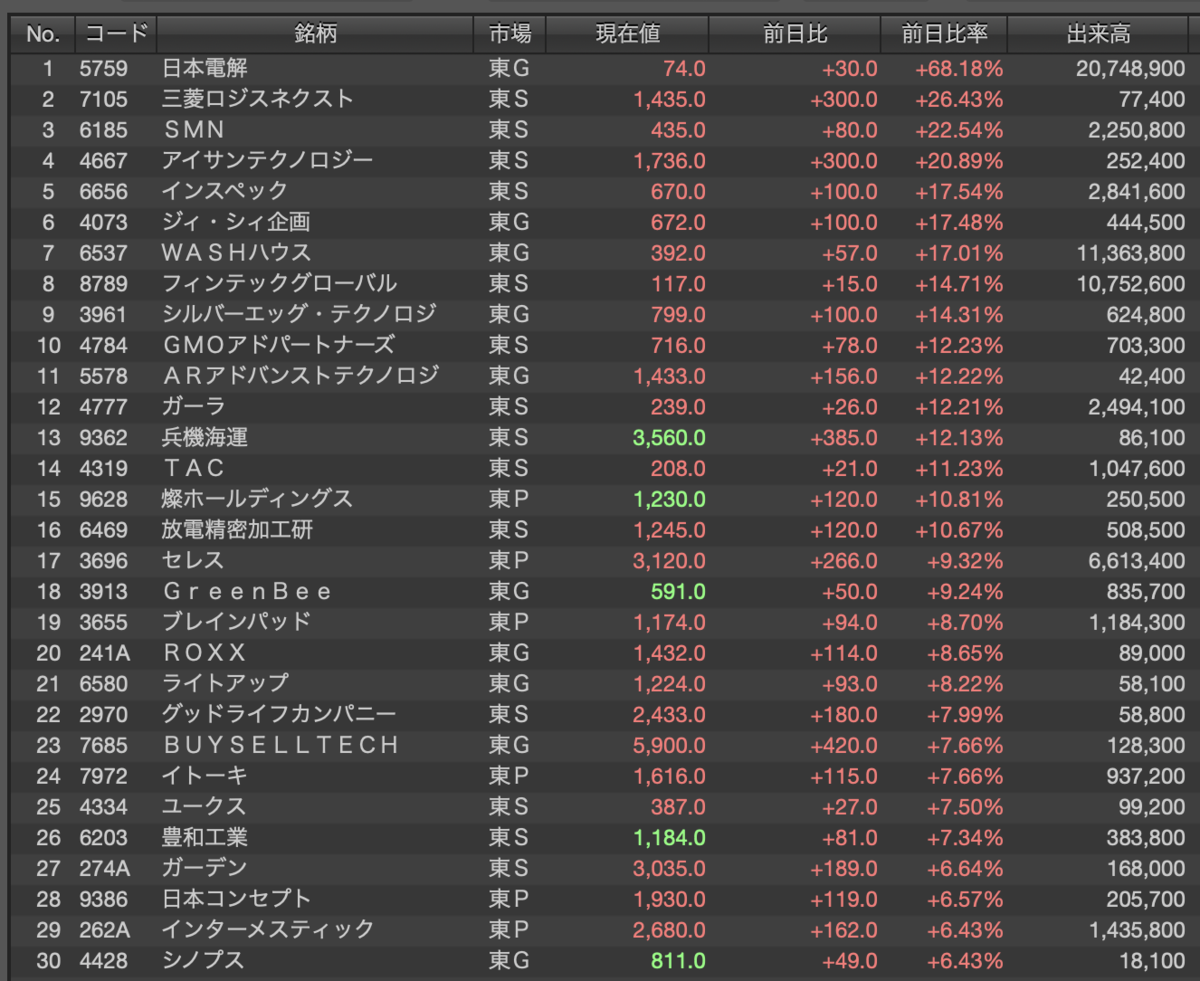
Task: Click the green price 591.0
Action: pyautogui.click(x=678, y=591)
